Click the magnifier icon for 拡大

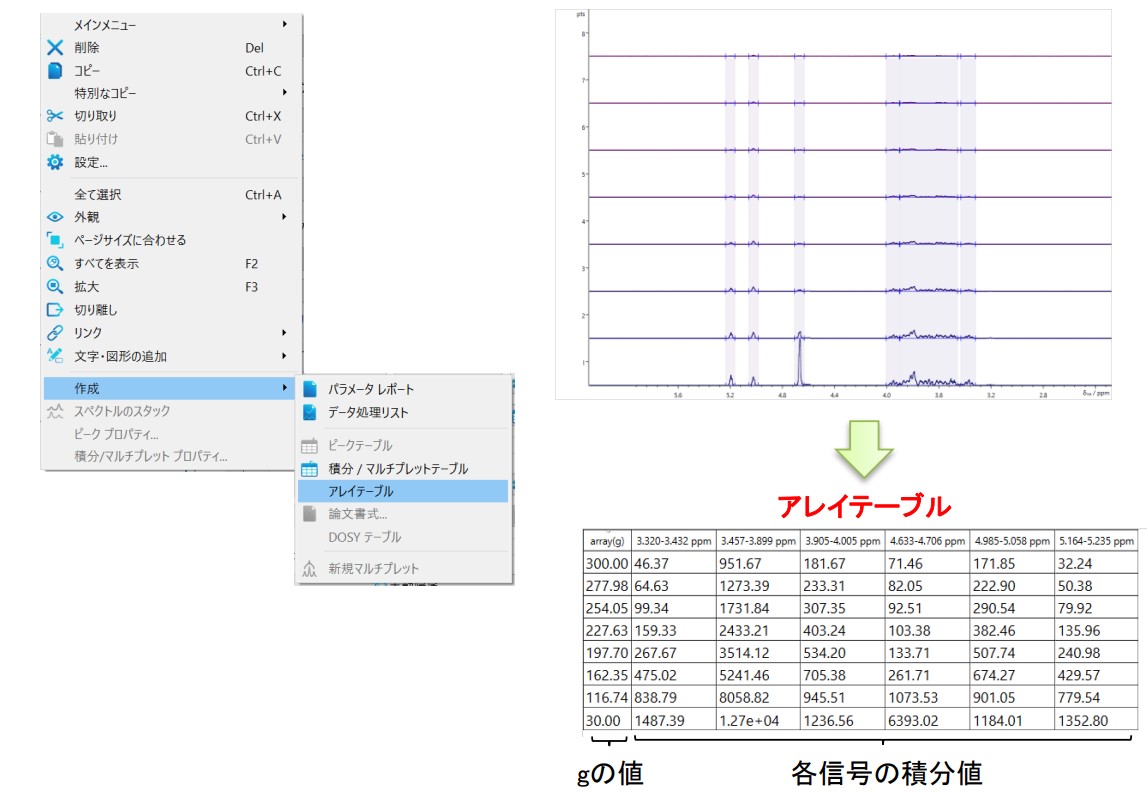[55, 287]
